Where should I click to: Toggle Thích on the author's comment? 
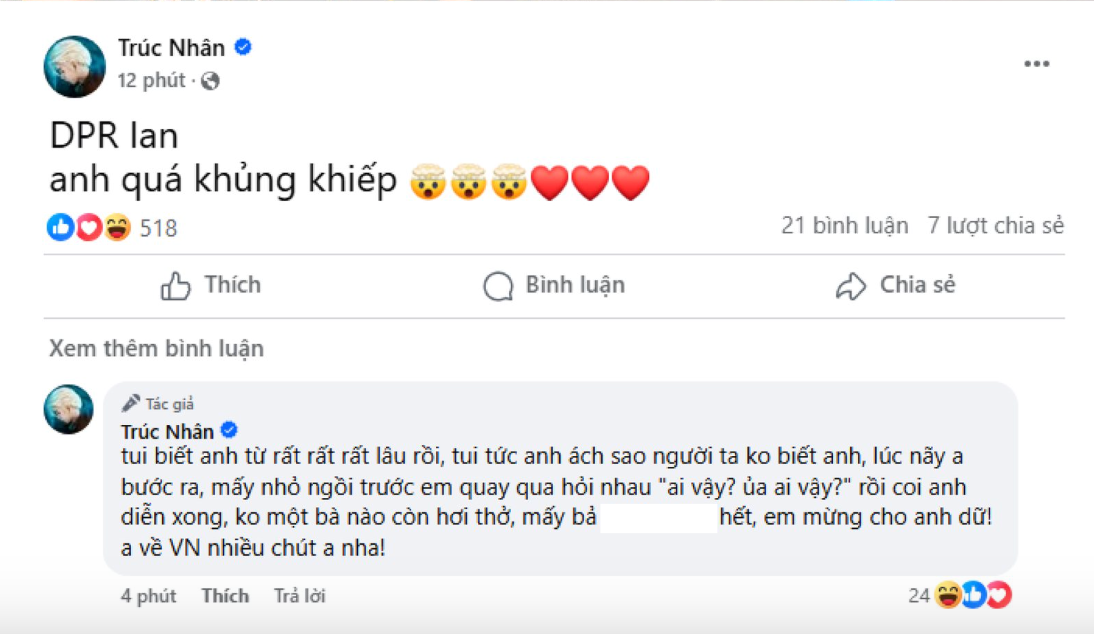pyautogui.click(x=224, y=597)
